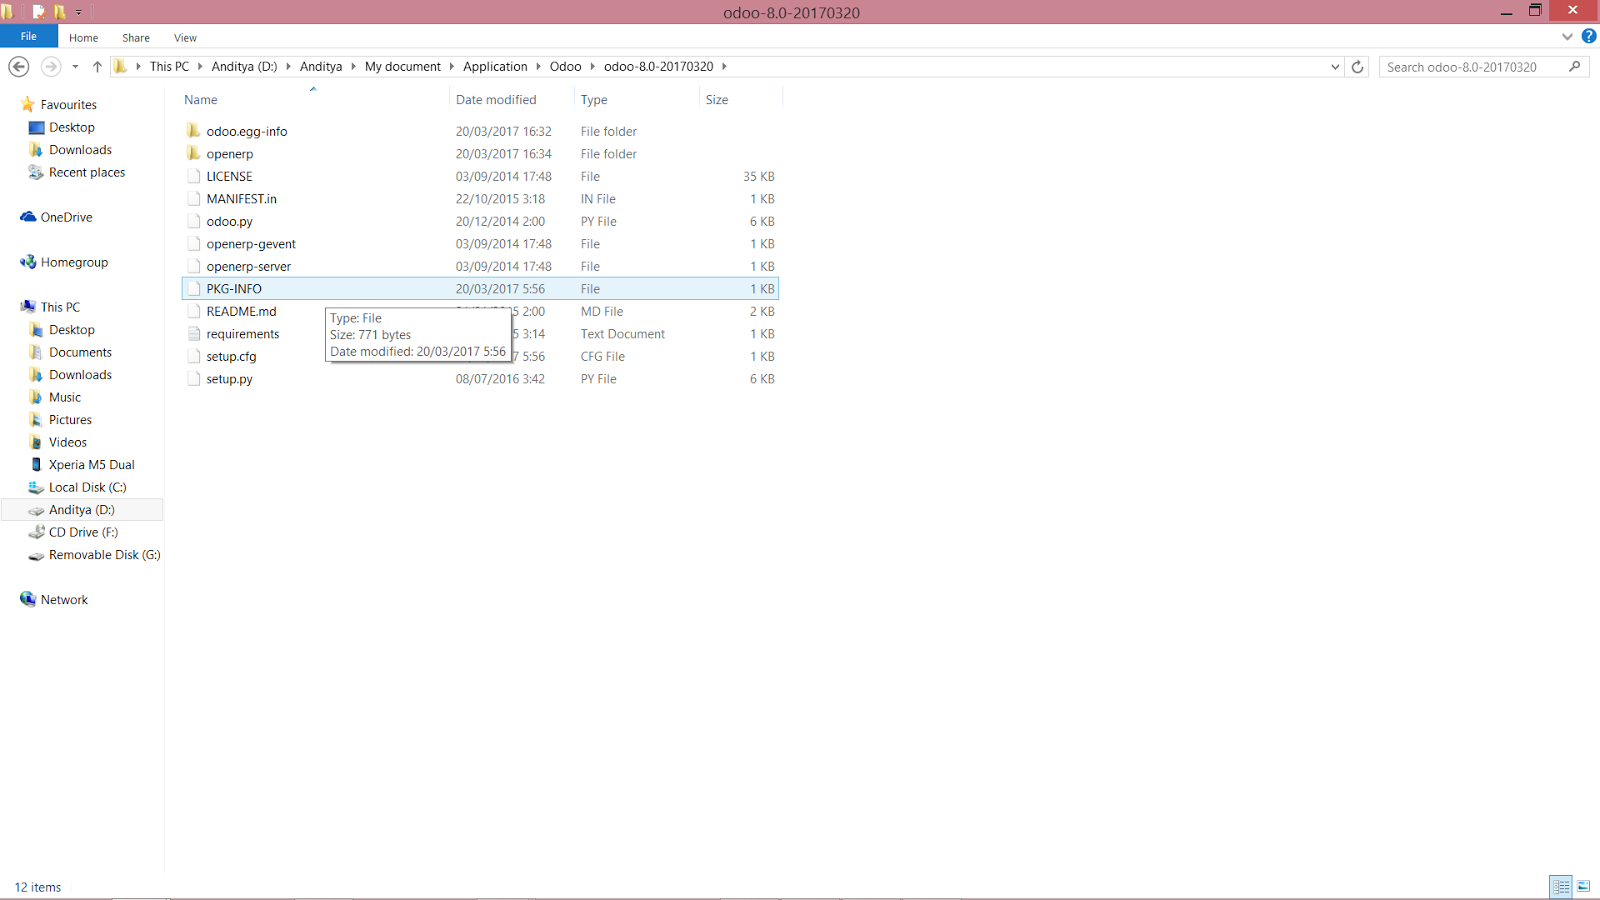This screenshot has height=900, width=1600.
Task: Expand the ribbon with the chevron
Action: point(1567,37)
